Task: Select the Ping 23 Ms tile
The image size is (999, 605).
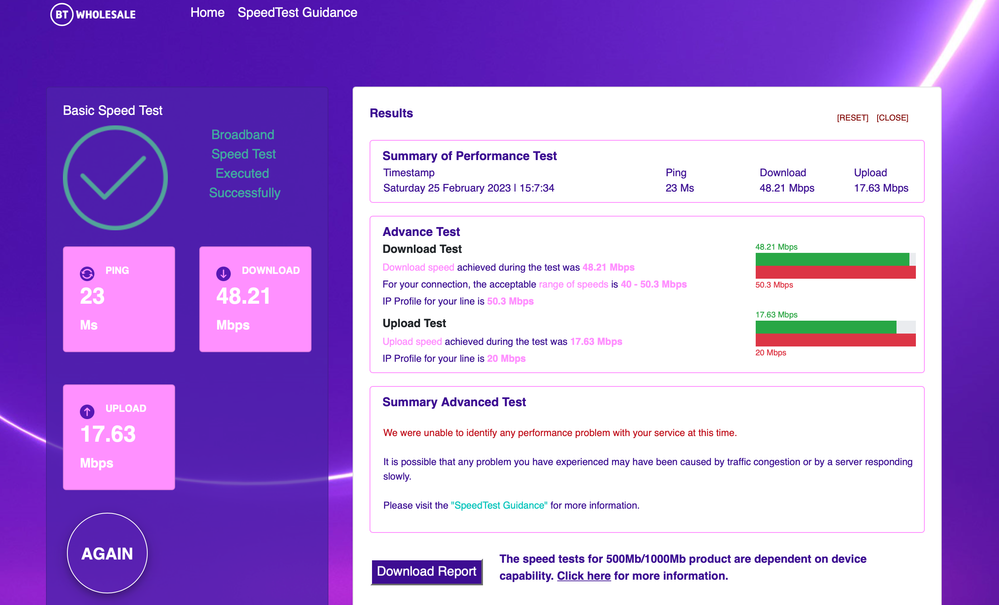Action: (119, 299)
